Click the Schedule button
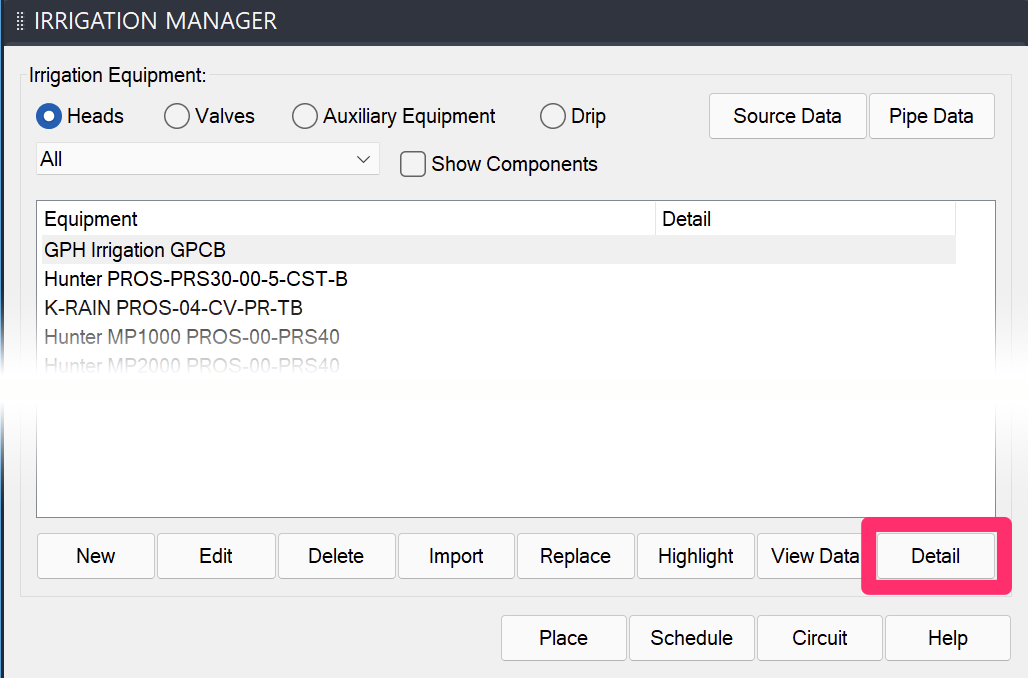1028x678 pixels. click(692, 638)
